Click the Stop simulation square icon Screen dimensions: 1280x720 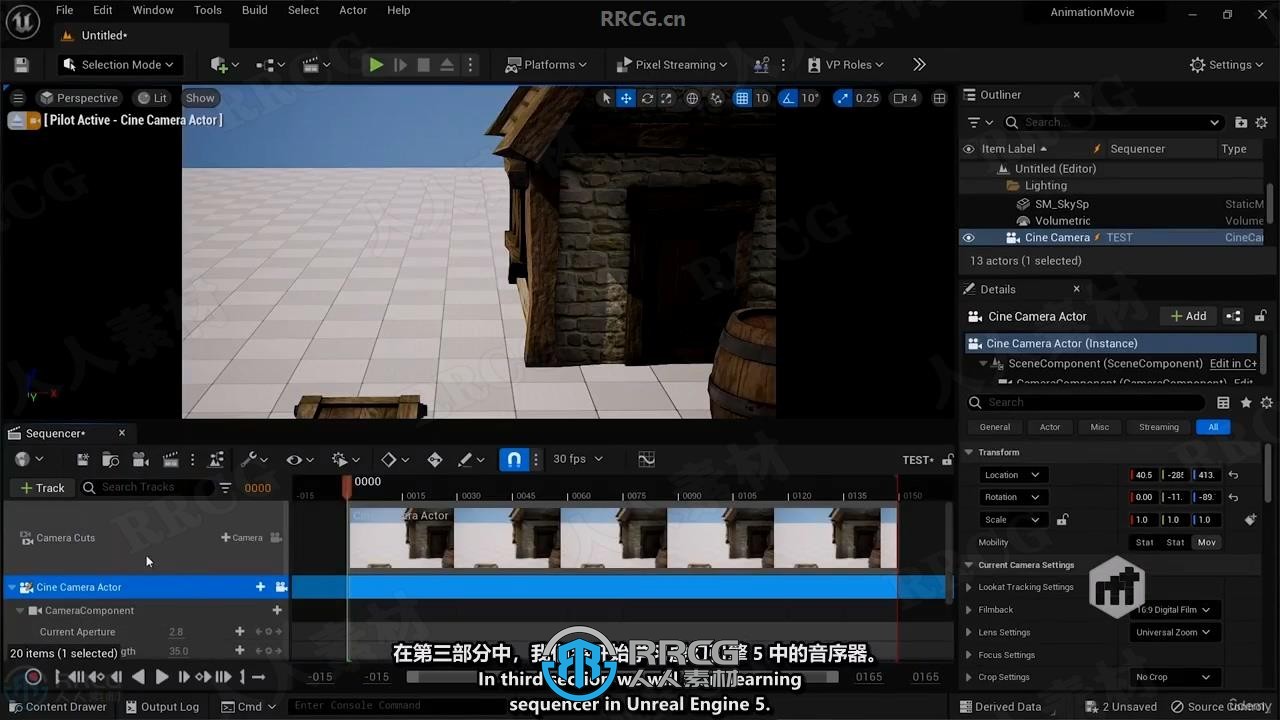tap(423, 65)
